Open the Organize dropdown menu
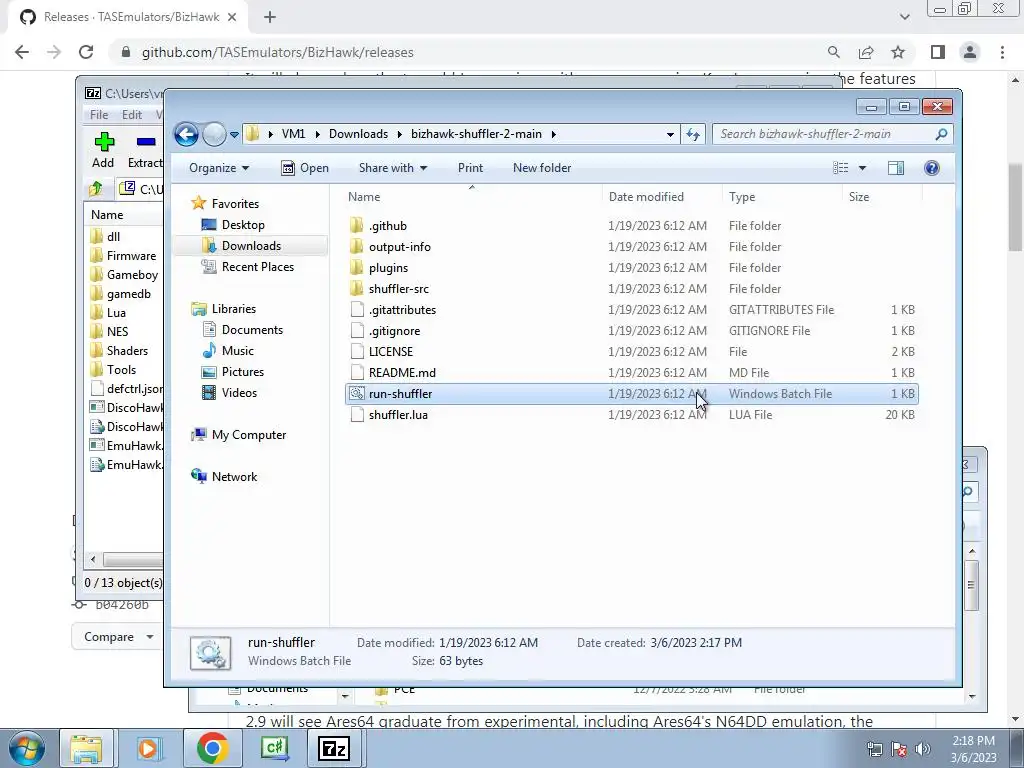The height and width of the screenshot is (768, 1024). coord(219,168)
